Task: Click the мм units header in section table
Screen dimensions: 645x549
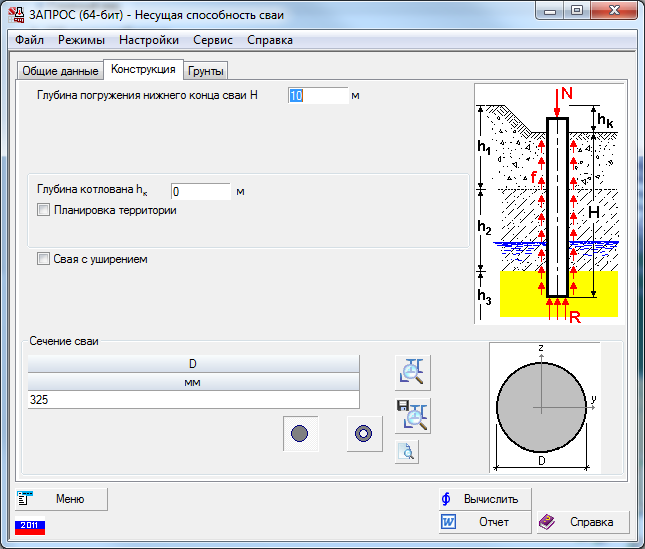Action: [193, 382]
